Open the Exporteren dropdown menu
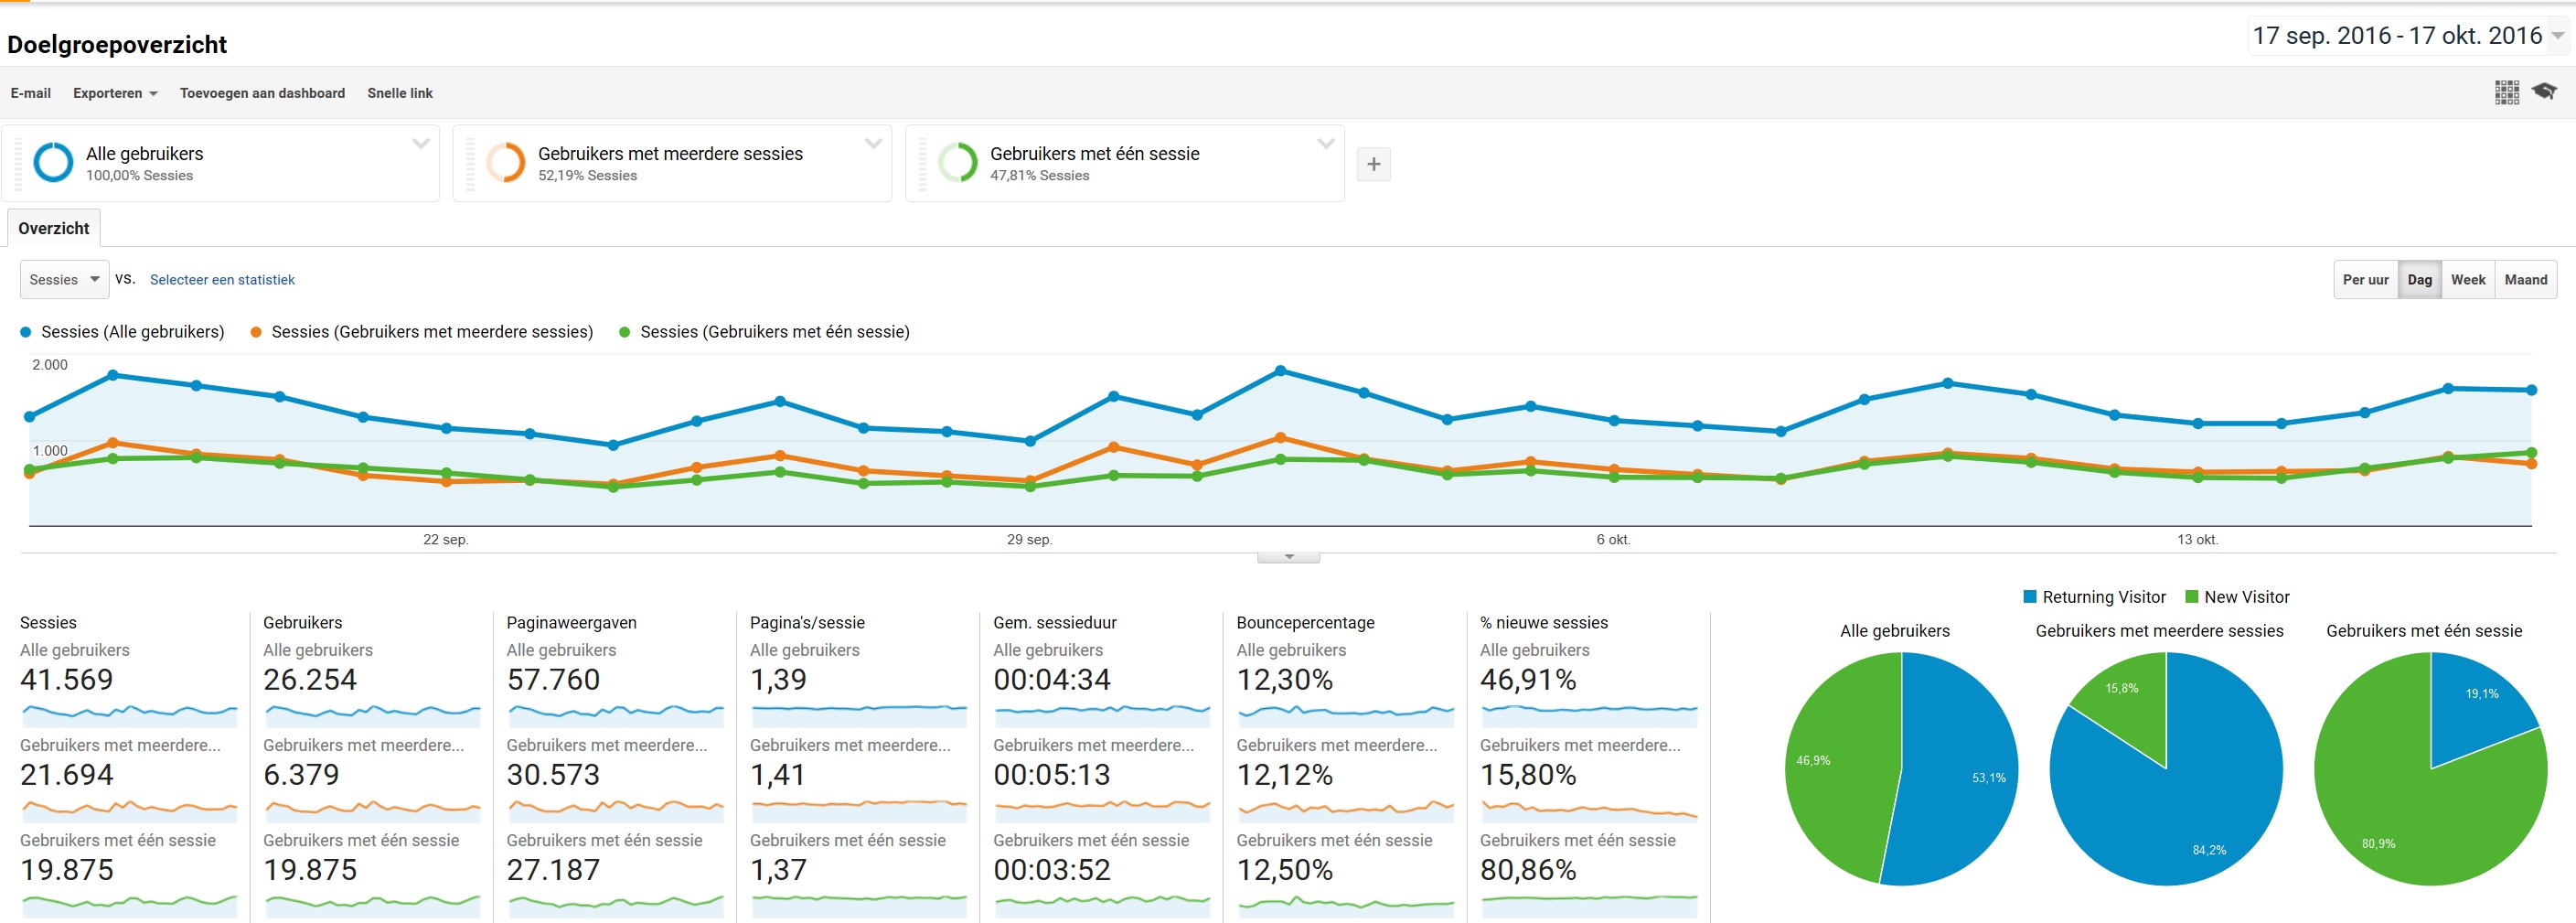The height and width of the screenshot is (923, 2576). point(115,93)
